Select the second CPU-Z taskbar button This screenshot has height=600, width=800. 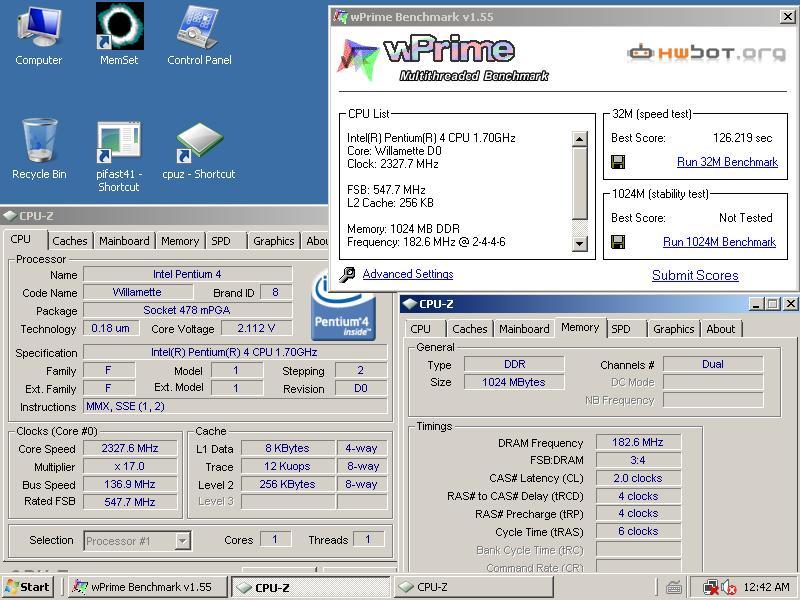[x=473, y=587]
